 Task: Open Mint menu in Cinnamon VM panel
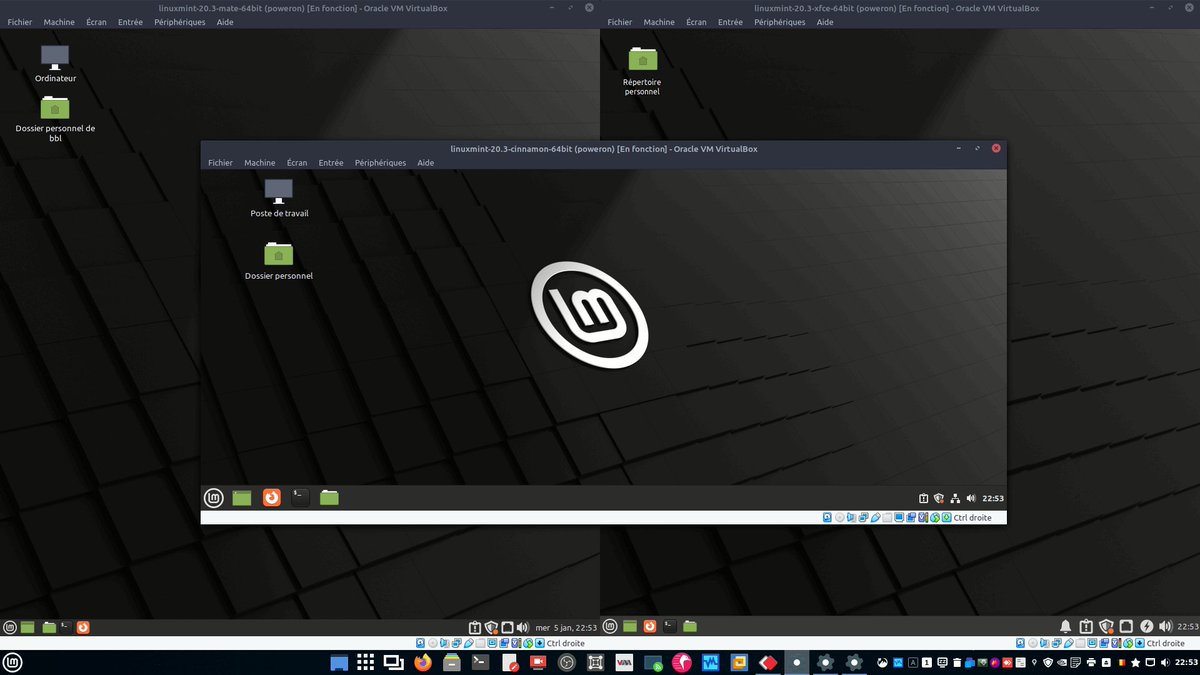pos(214,497)
